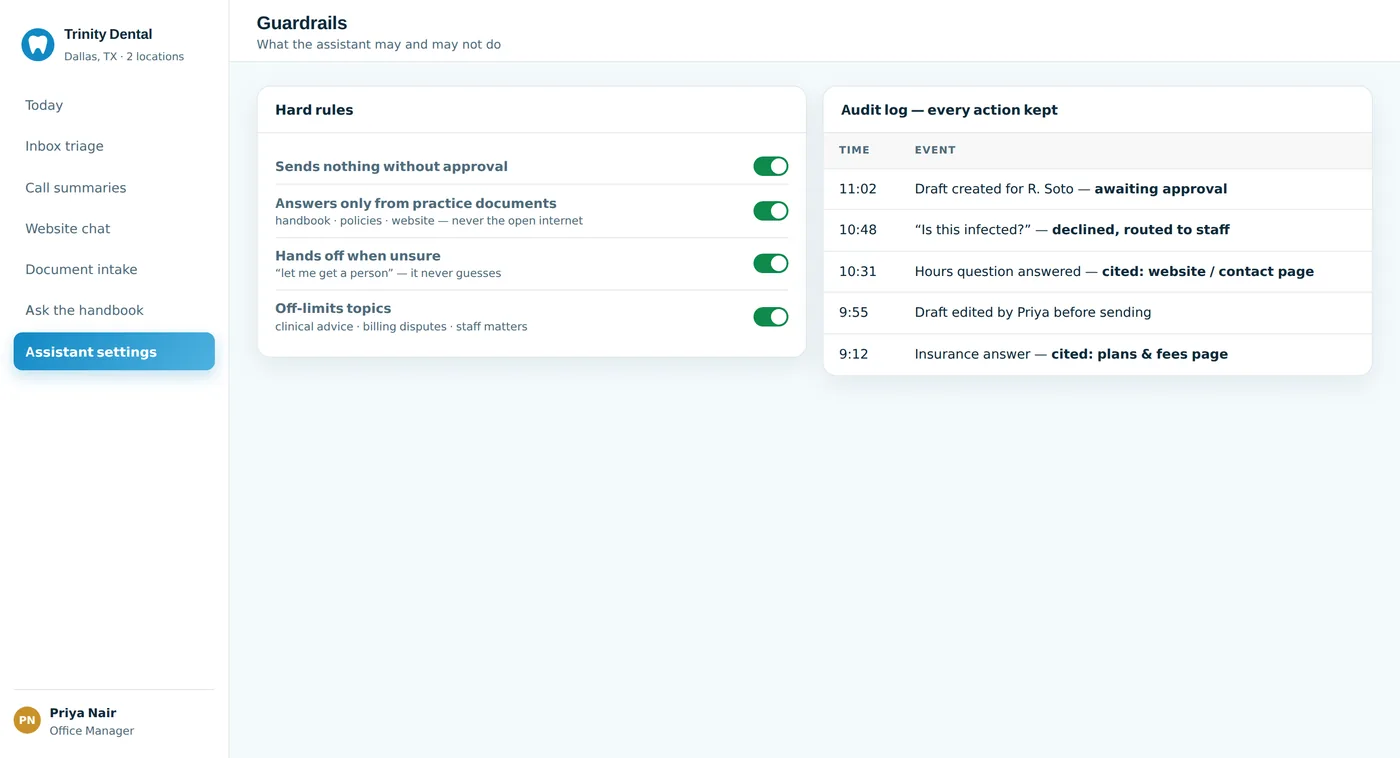This screenshot has width=1400, height=758.
Task: Click the handbook · policies · website description
Action: click(429, 221)
